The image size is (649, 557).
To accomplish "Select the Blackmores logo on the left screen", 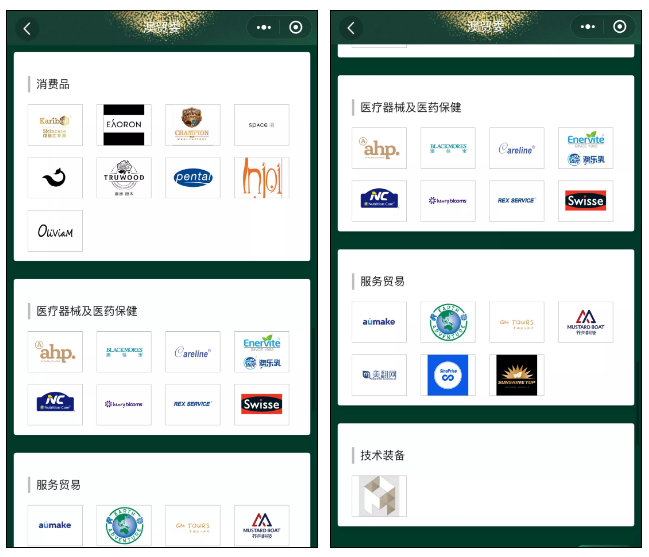I will pos(124,352).
